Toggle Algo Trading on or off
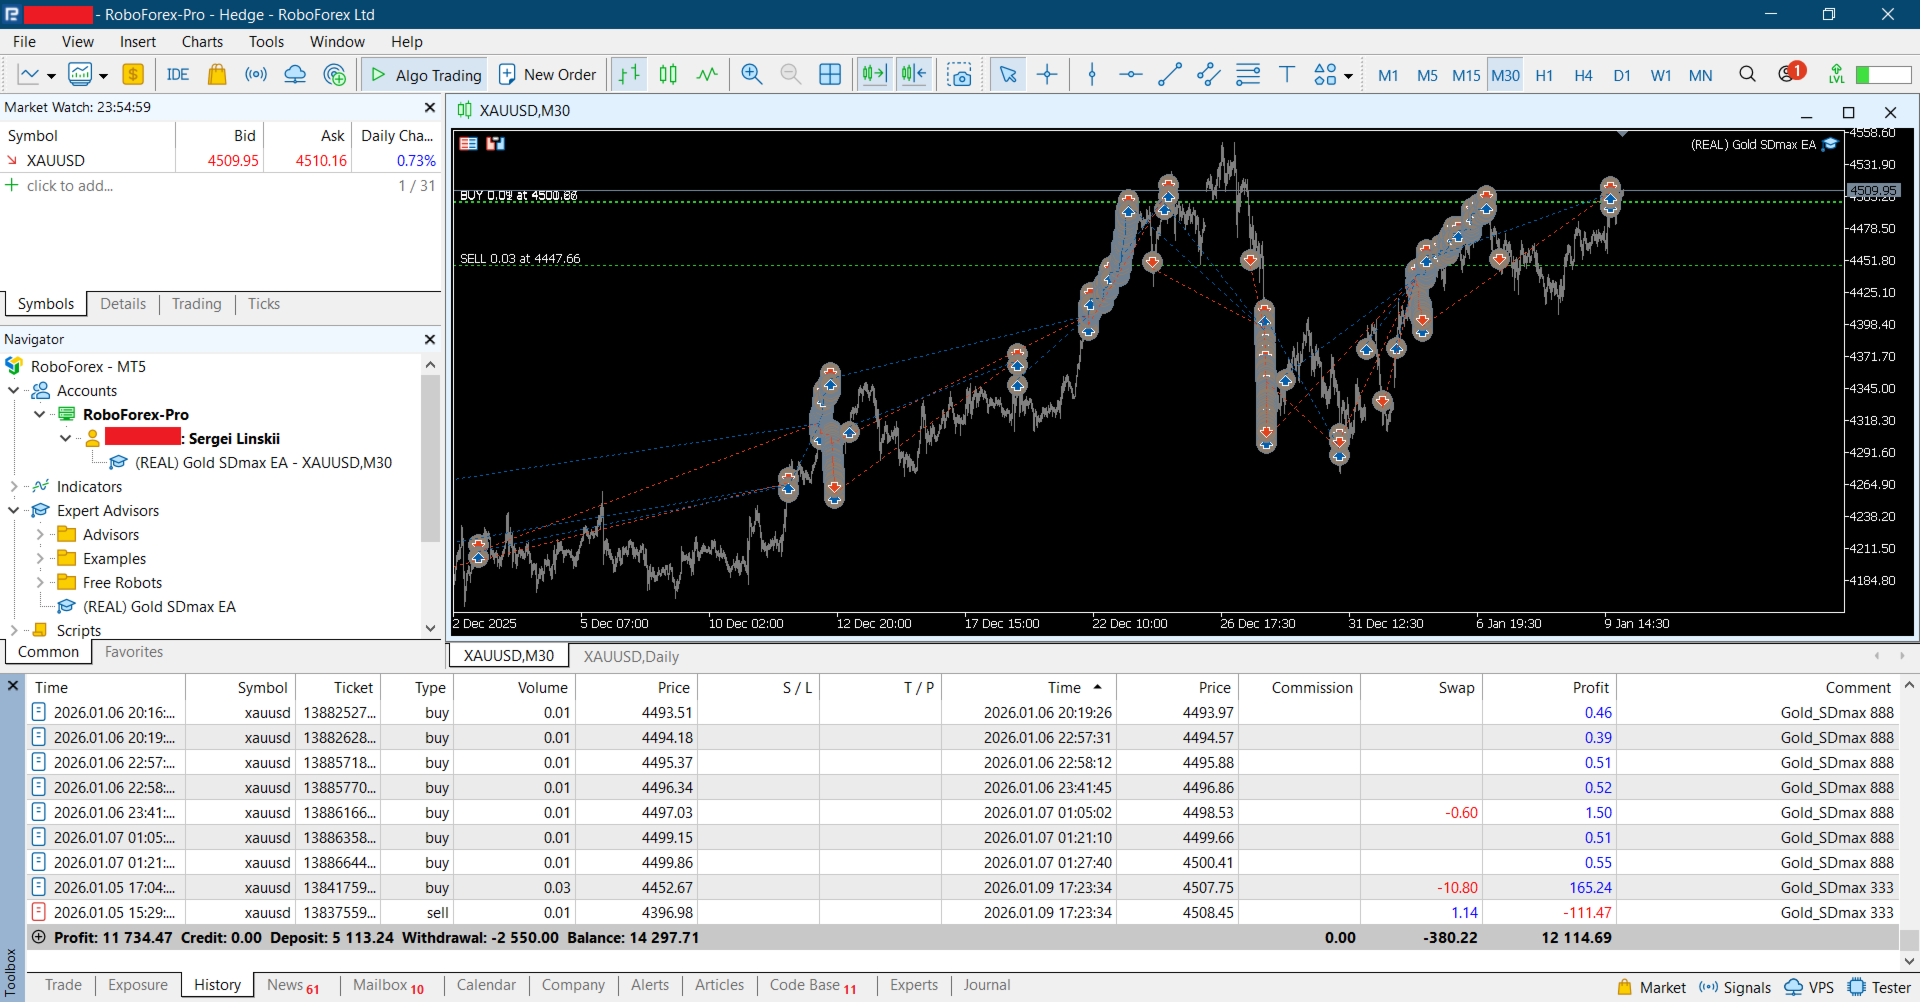The width and height of the screenshot is (1920, 1002). coord(426,75)
